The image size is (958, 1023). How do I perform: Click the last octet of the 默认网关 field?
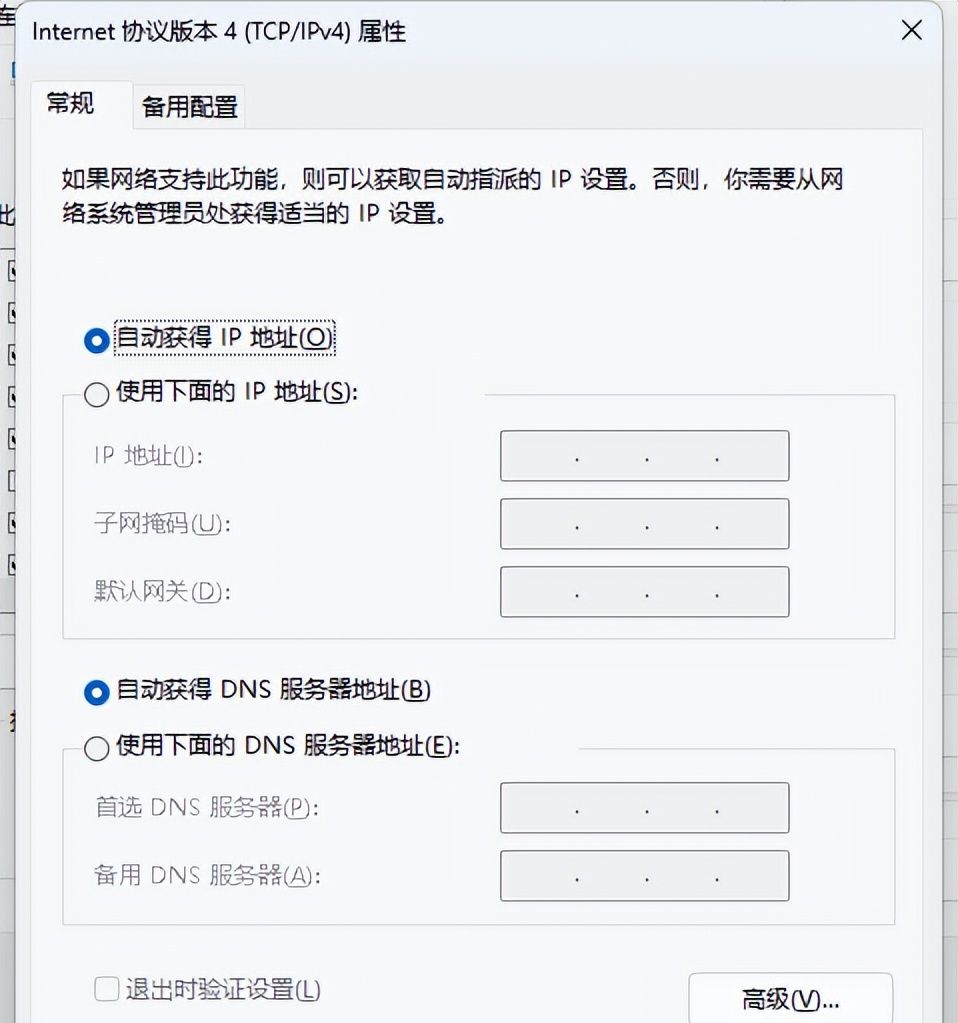pyautogui.click(x=752, y=592)
